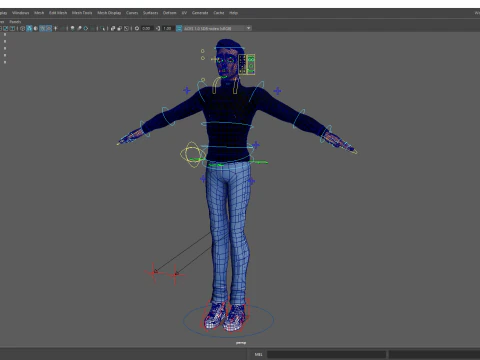Toggle X-ray joints icon
Screen dimensions: 480x360
pos(120,28)
